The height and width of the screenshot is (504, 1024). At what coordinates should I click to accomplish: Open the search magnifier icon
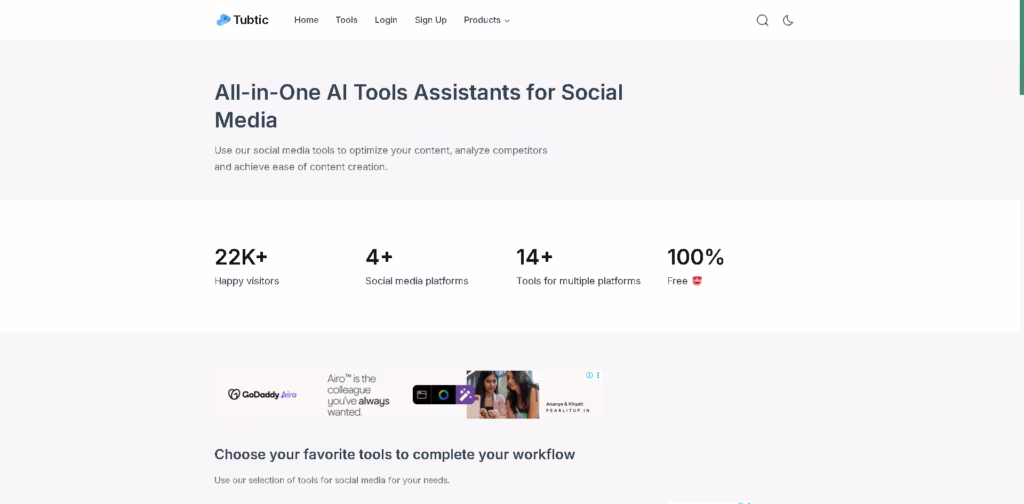click(762, 20)
